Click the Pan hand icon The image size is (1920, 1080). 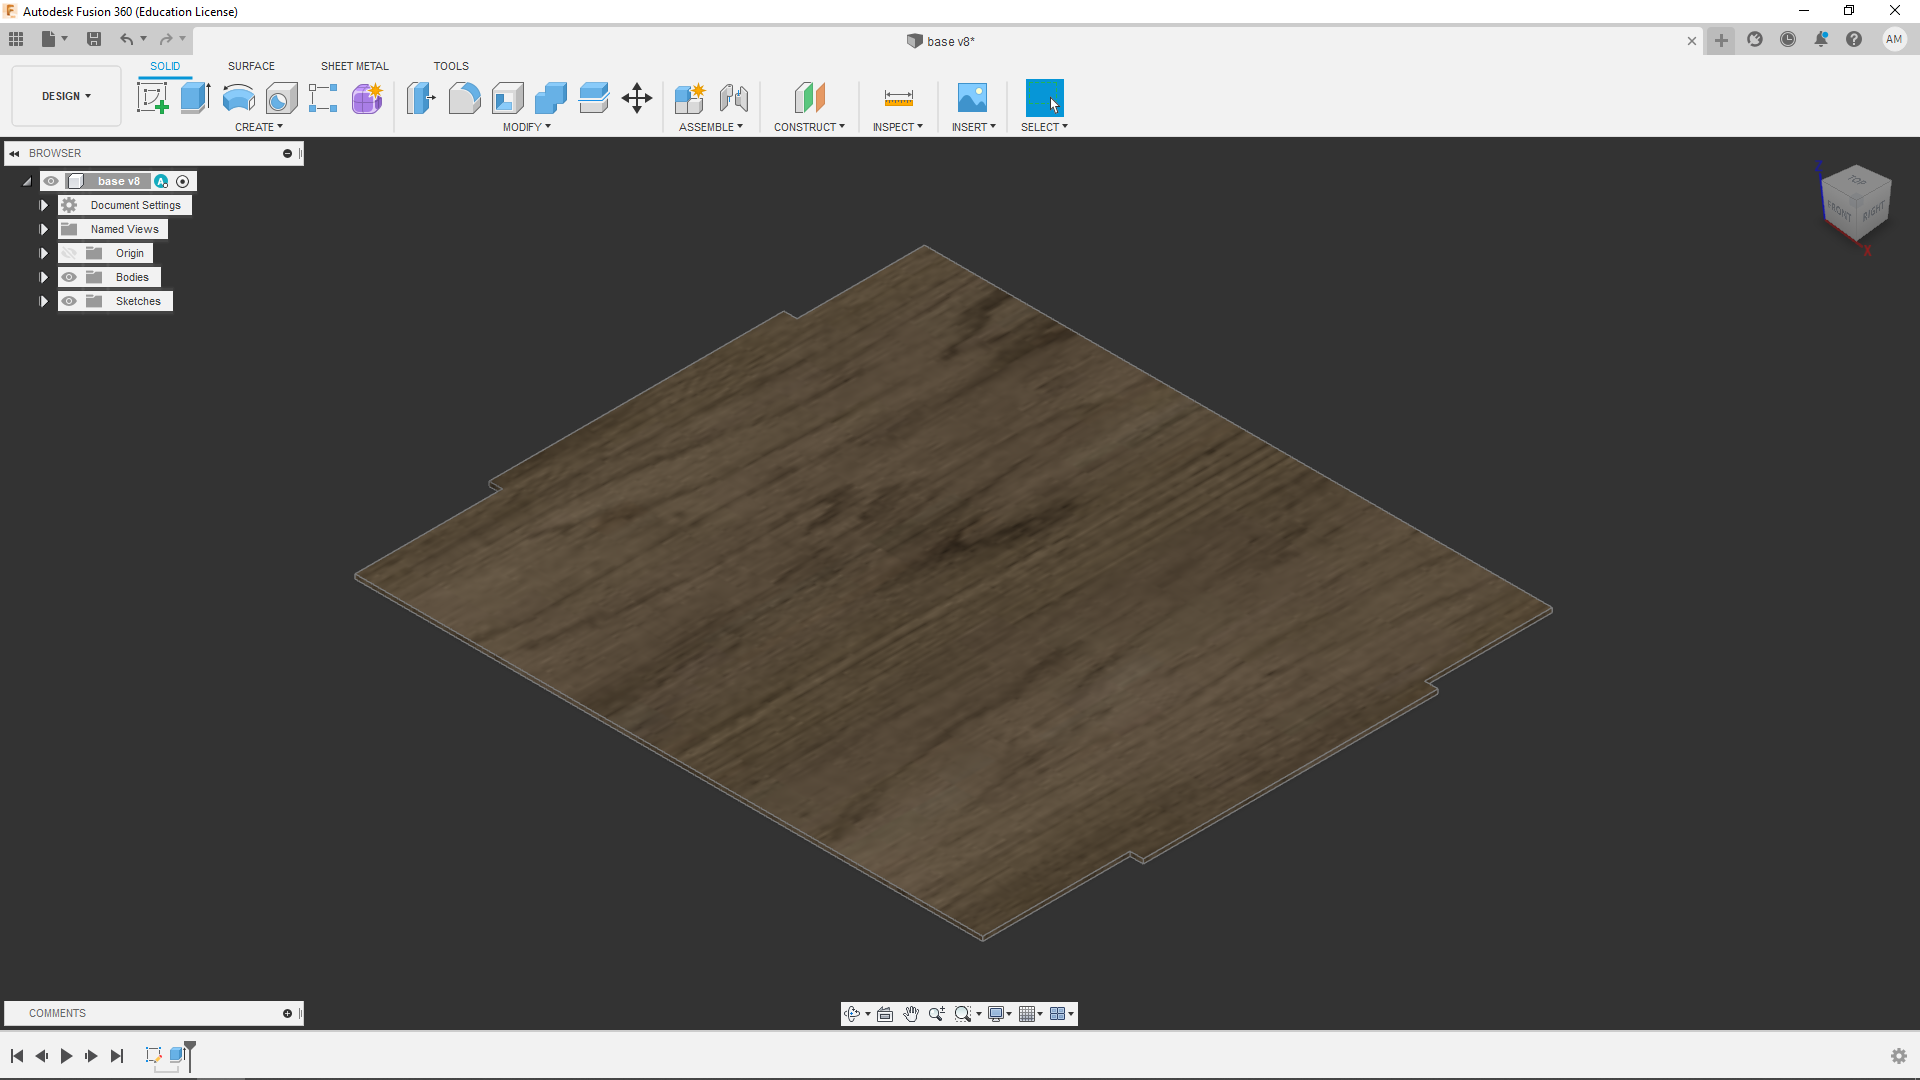tap(911, 1014)
